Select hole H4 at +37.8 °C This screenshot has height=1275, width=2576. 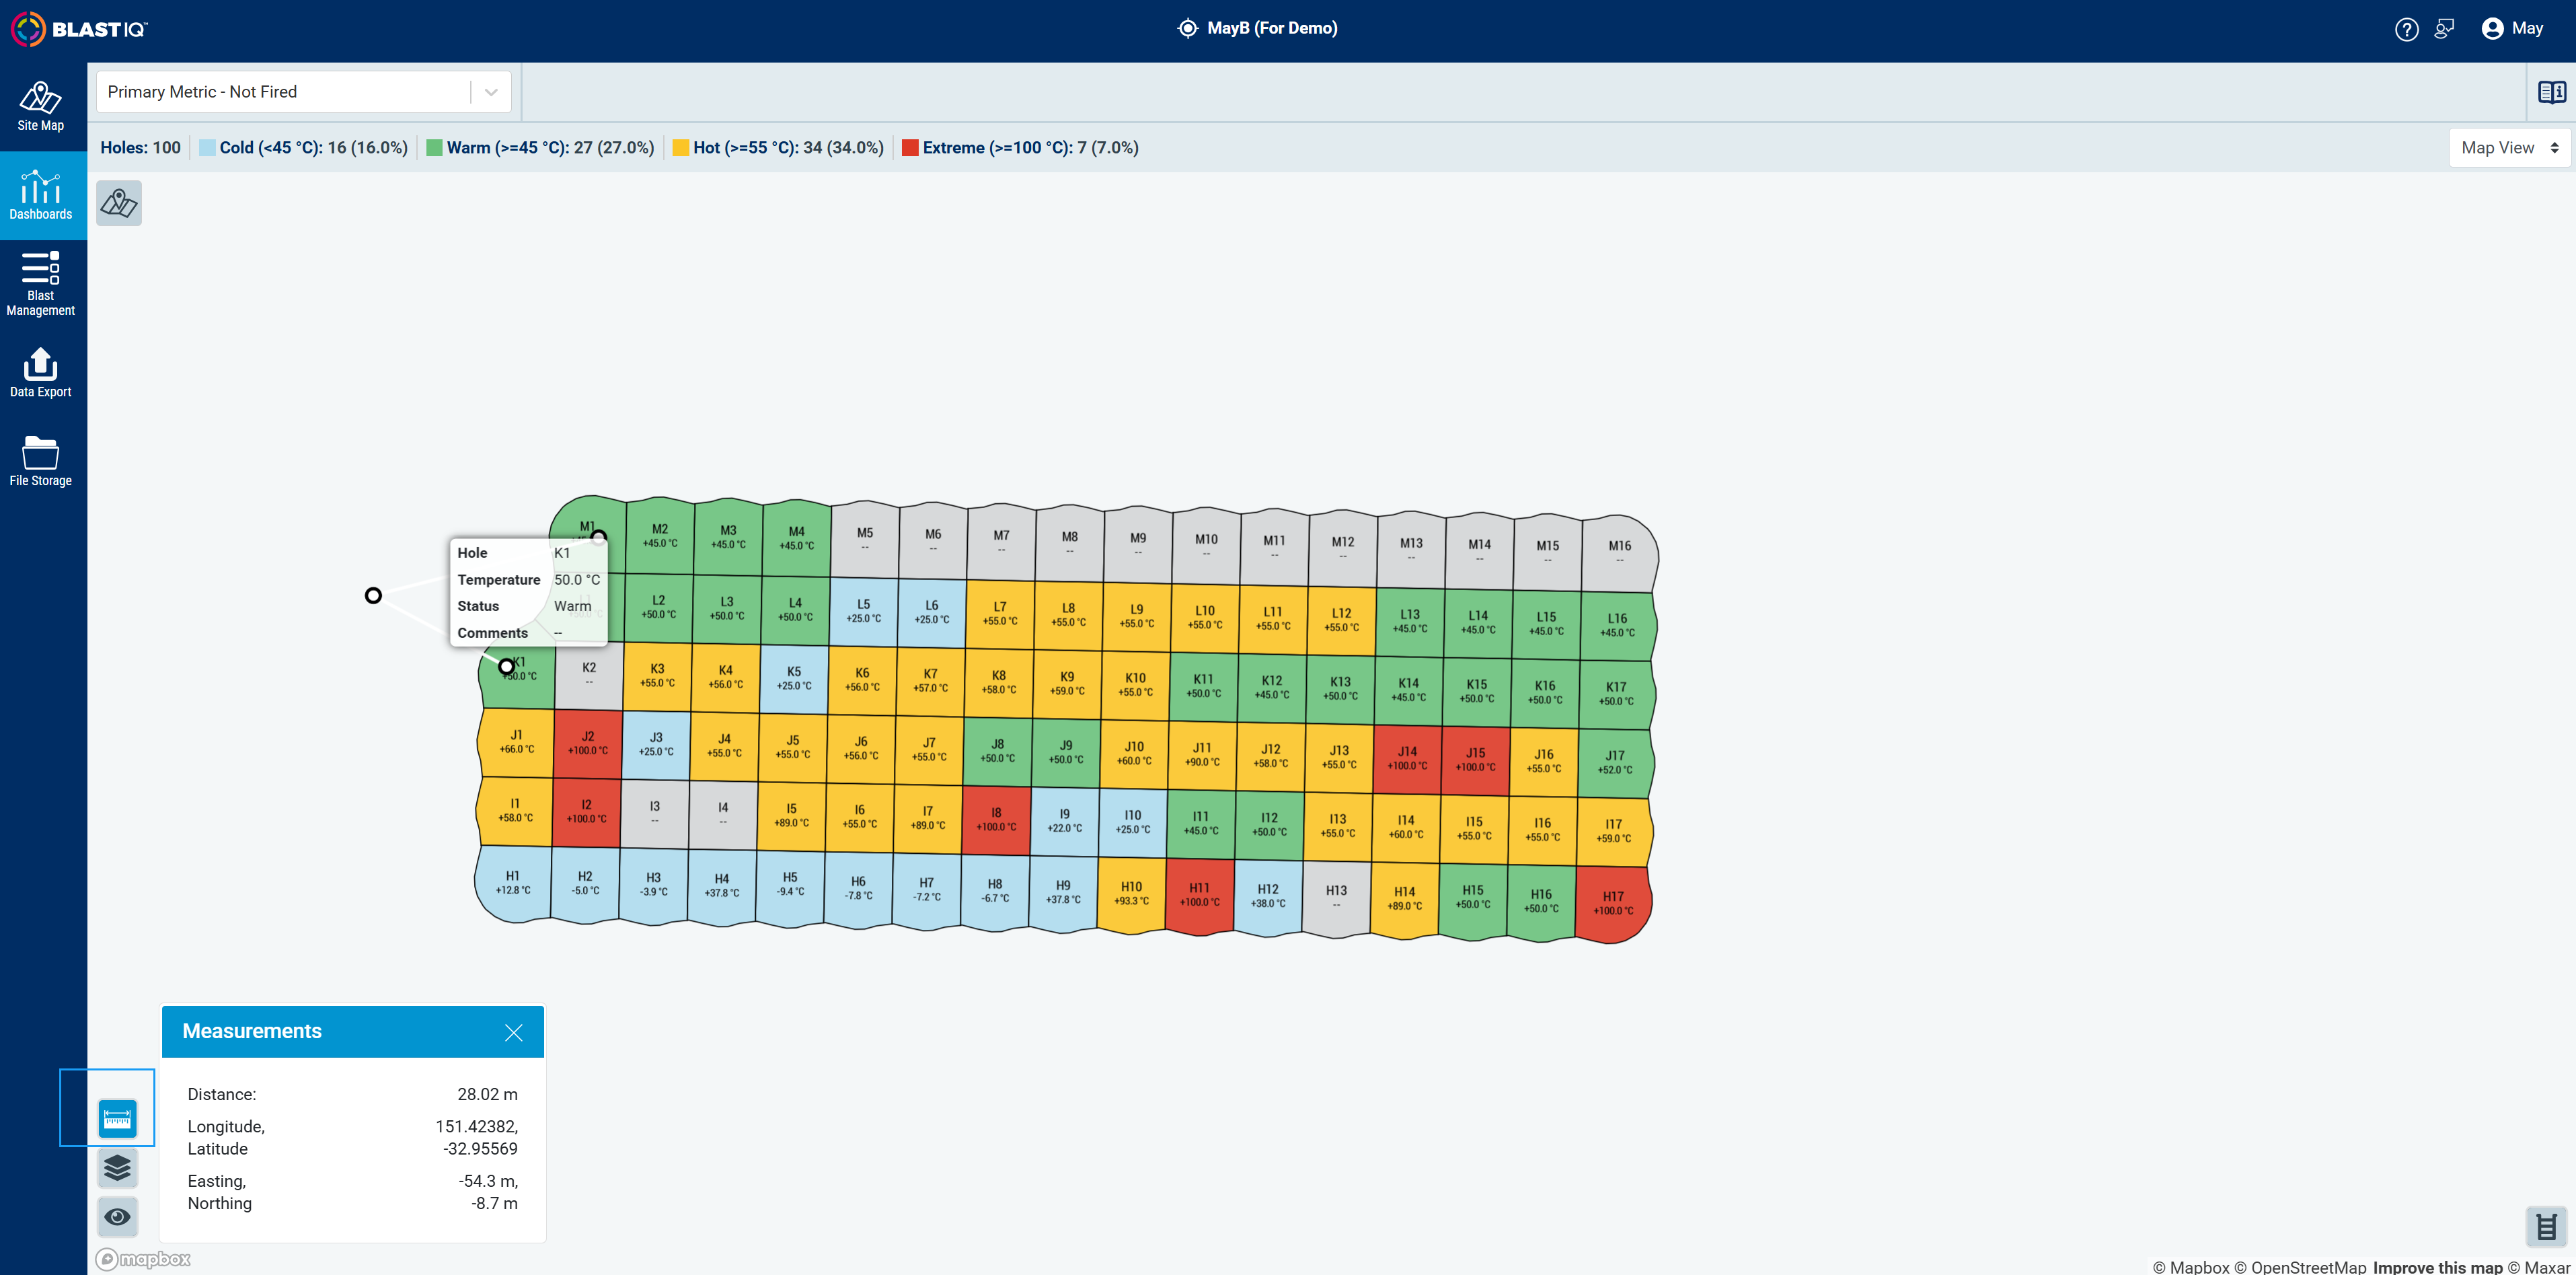(721, 886)
